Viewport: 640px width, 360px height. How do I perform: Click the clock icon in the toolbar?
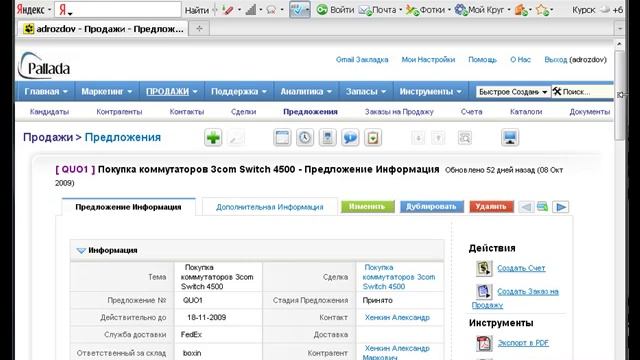pyautogui.click(x=305, y=138)
